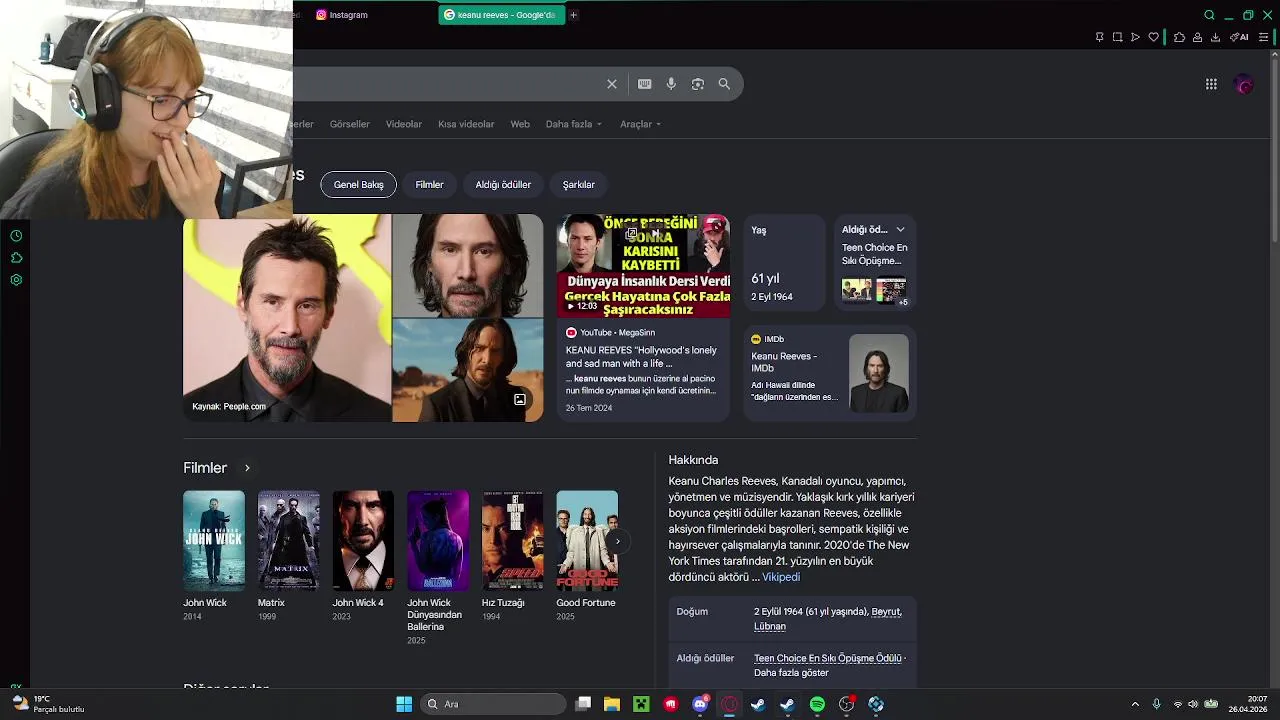This screenshot has width=1280, height=720.
Task: Open the Easy Setup sliders icon
Action: pos(1264,37)
